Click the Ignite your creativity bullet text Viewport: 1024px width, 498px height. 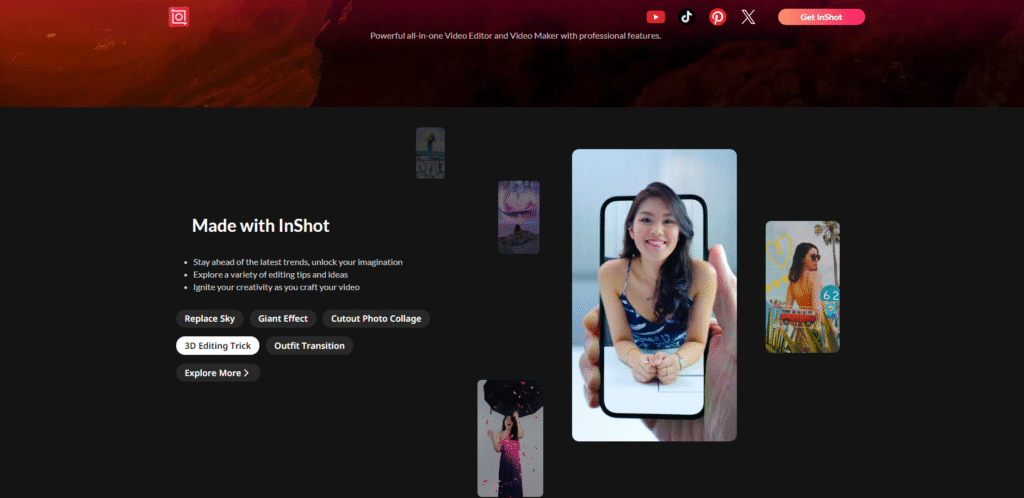(x=276, y=287)
